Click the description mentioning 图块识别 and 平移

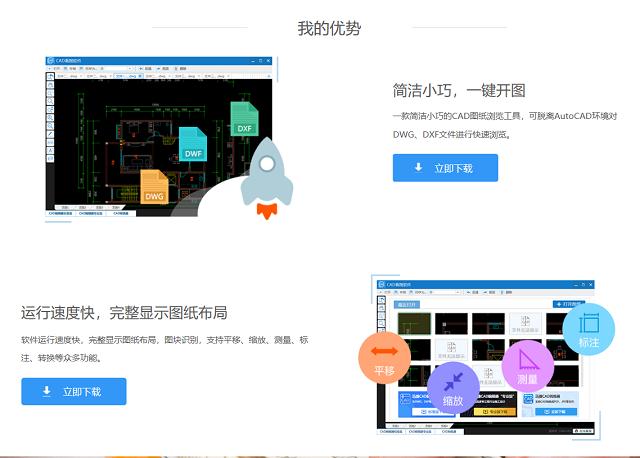tap(164, 349)
